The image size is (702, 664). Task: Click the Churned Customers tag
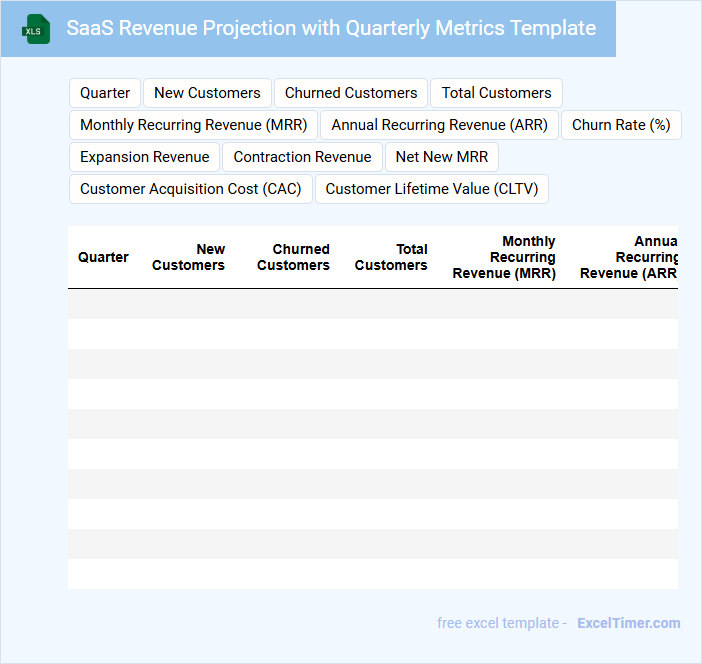click(x=351, y=93)
